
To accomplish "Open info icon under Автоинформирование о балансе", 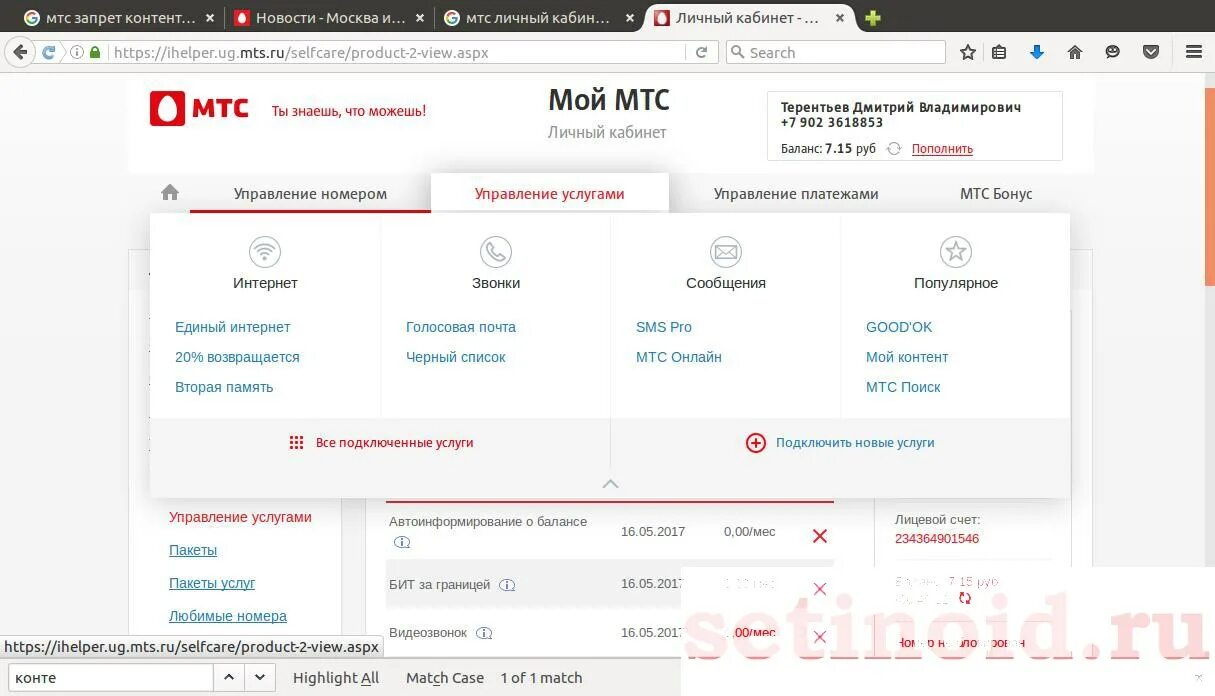I will [x=402, y=543].
